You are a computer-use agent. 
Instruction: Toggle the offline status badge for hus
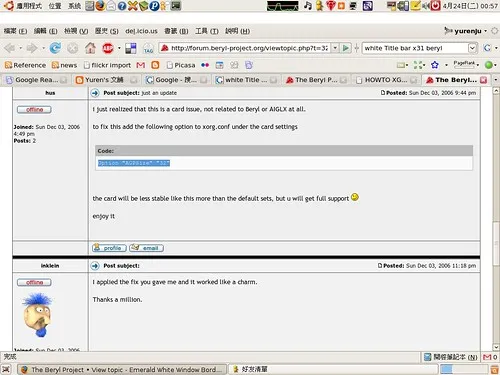tap(34, 109)
